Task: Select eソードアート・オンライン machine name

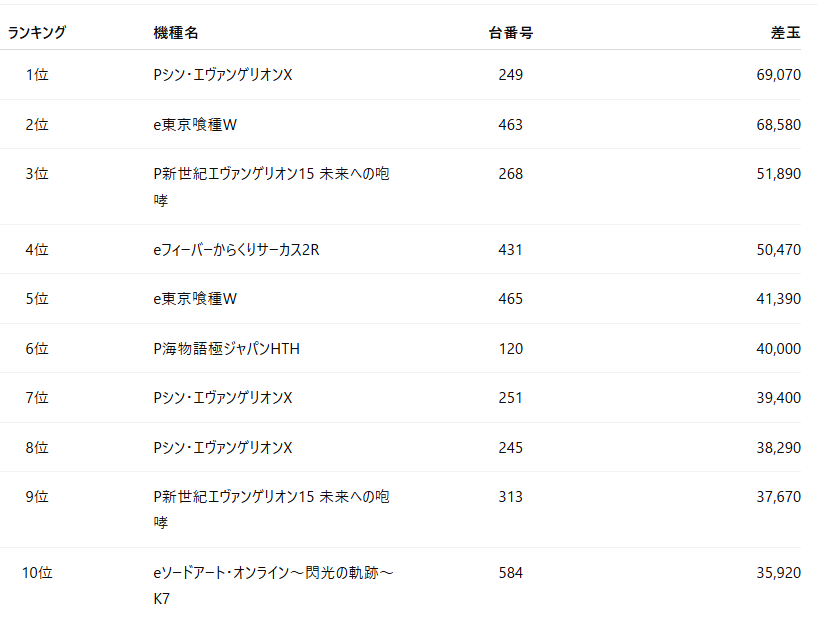Action: (x=273, y=585)
